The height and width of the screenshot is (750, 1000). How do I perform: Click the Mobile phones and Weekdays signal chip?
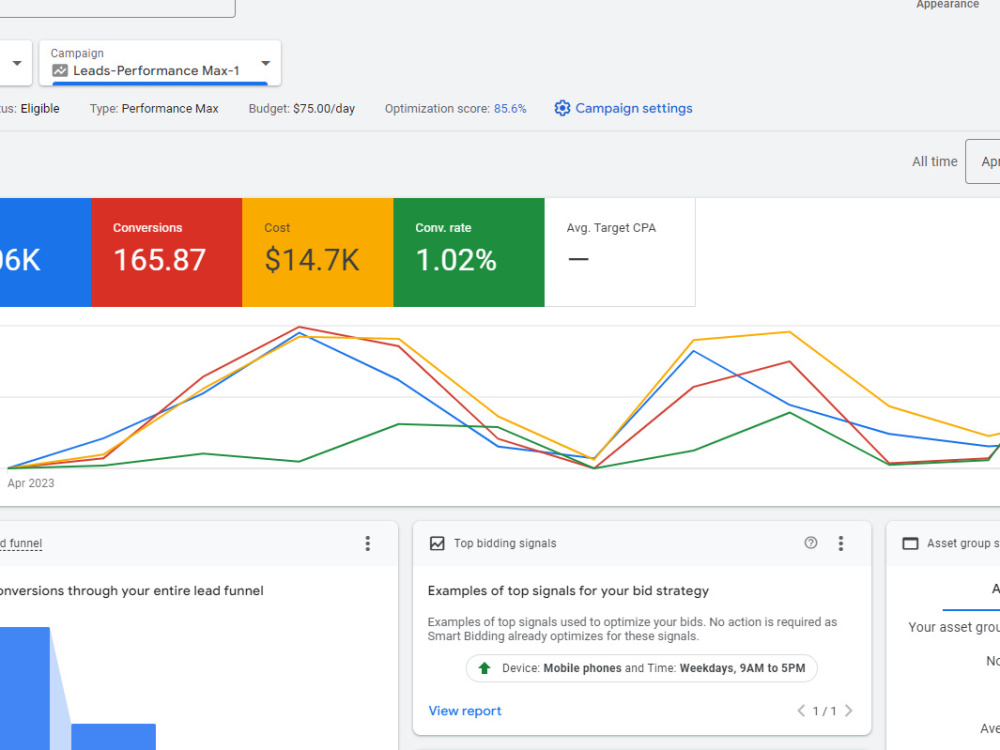(x=642, y=668)
